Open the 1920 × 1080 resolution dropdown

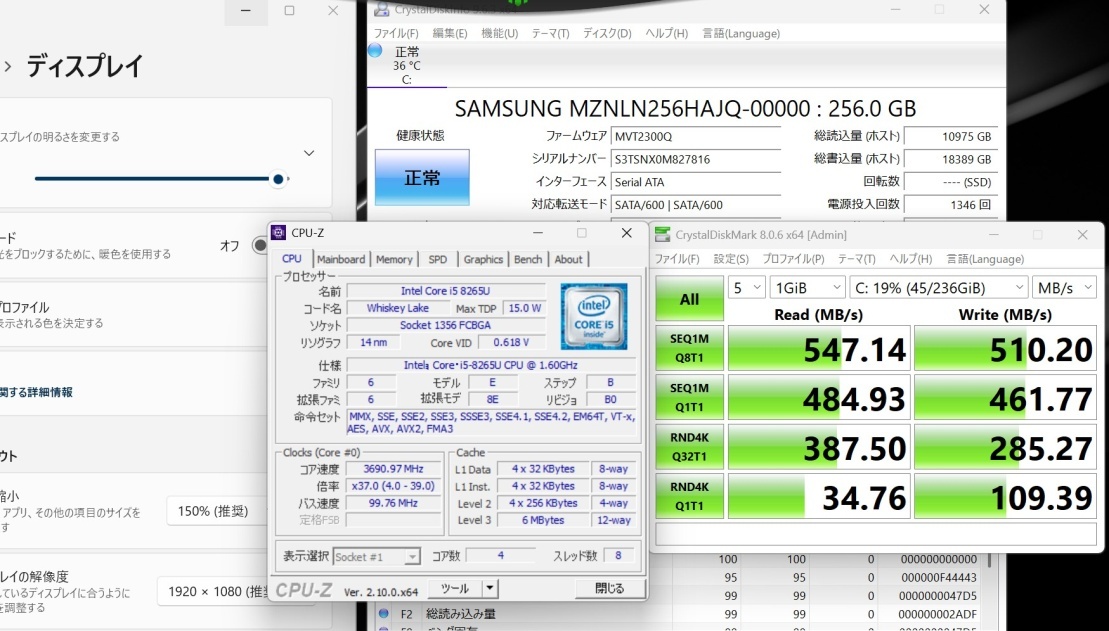(x=212, y=591)
